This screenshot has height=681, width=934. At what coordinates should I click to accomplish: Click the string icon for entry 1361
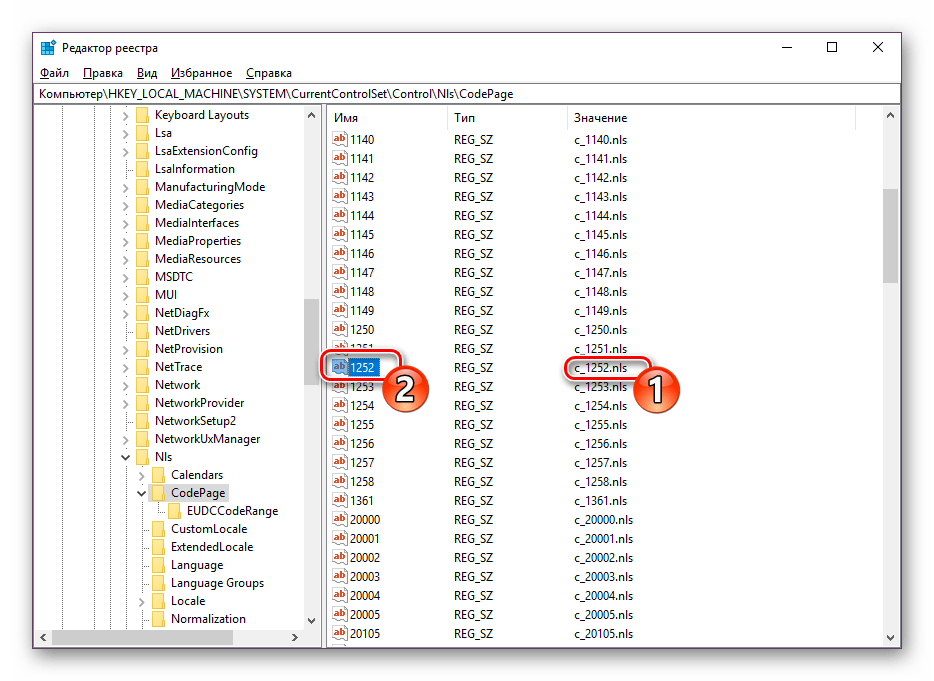click(x=339, y=501)
